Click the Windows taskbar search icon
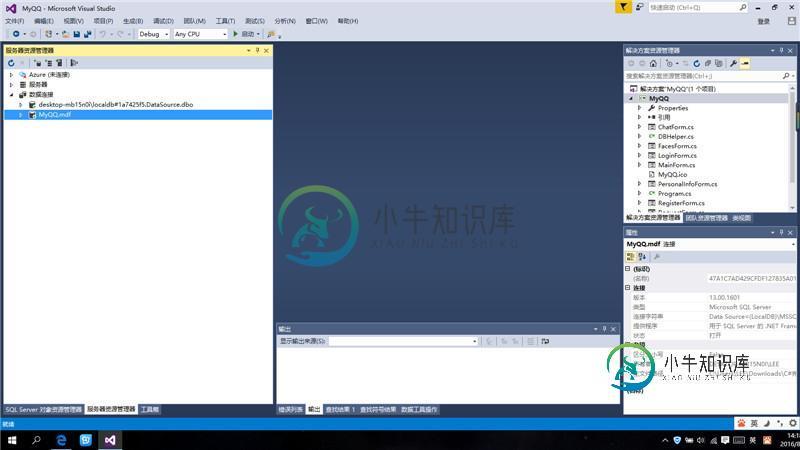This screenshot has height=450, width=800. (x=36, y=440)
